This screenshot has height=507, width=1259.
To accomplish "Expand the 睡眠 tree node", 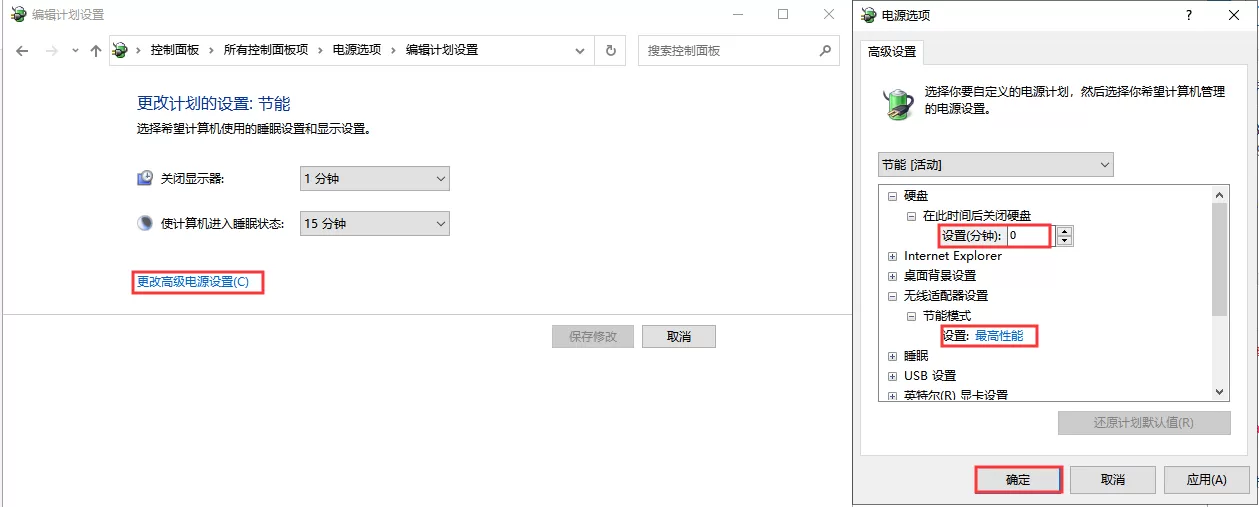I will click(x=892, y=356).
